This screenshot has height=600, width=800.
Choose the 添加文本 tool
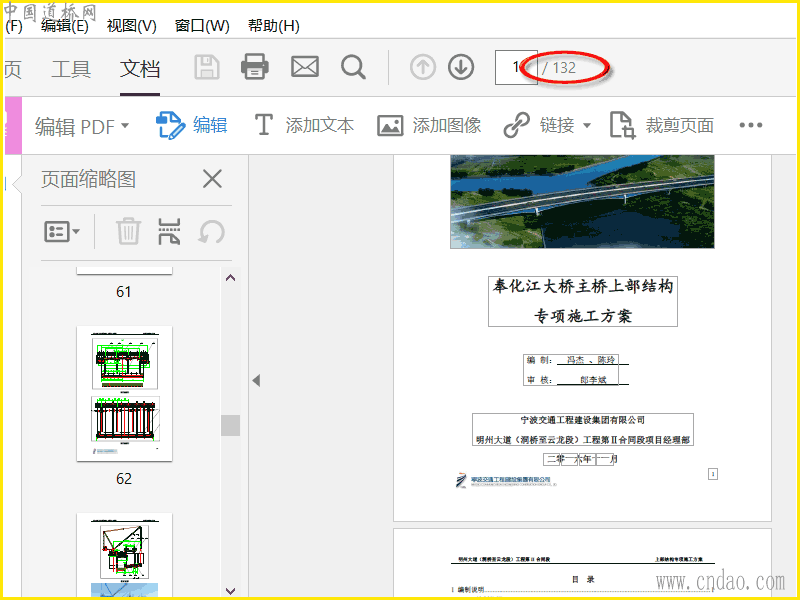(x=304, y=126)
